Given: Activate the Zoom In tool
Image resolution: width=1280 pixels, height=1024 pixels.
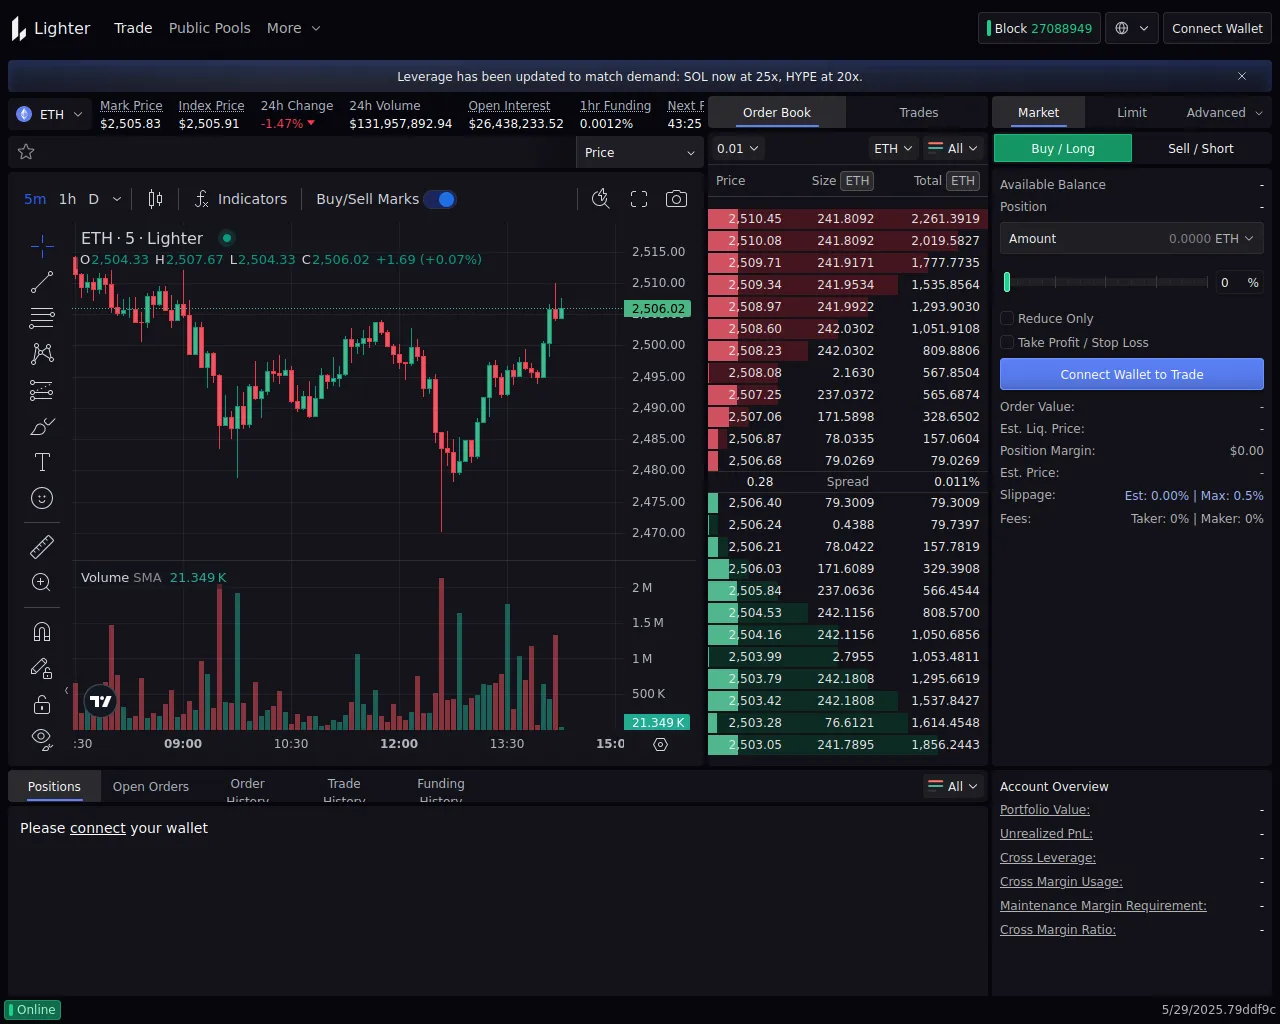Looking at the screenshot, I should click(42, 582).
